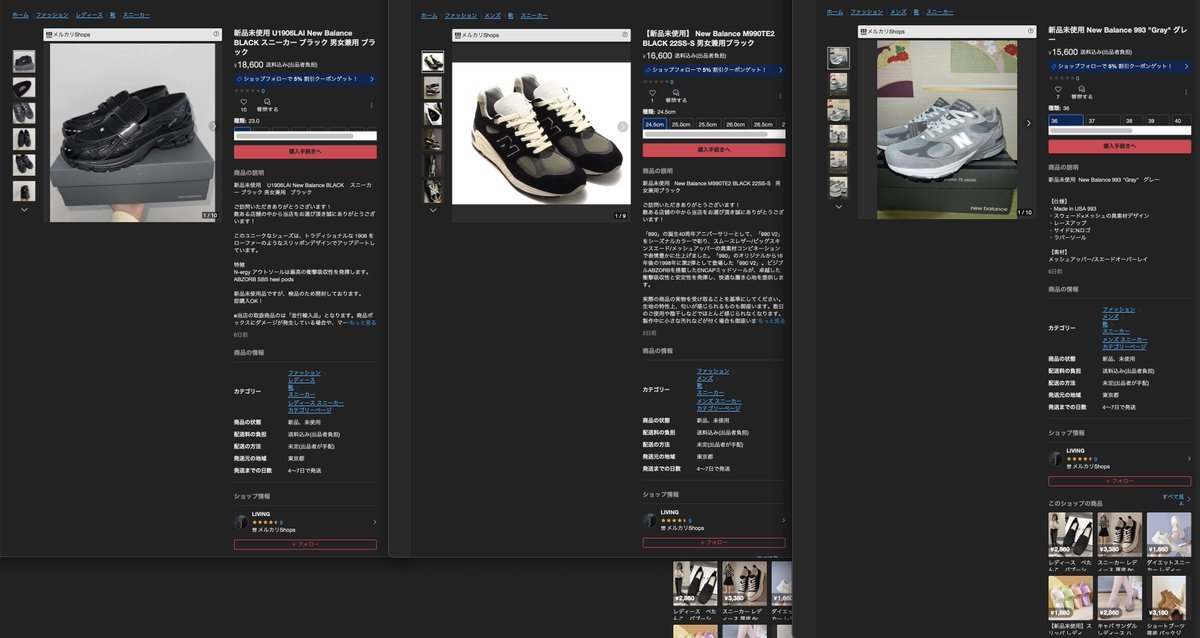Open the coupon banner chevron on the U1906LAI page
The height and width of the screenshot is (638, 1200).
tap(372, 78)
